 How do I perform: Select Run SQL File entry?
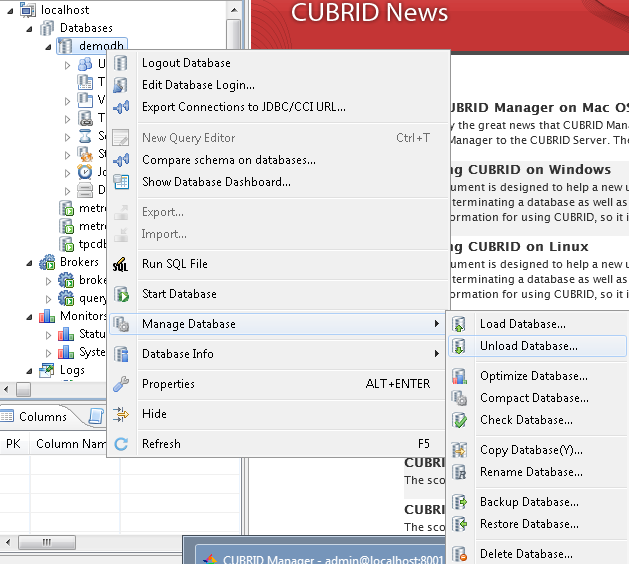pos(279,264)
